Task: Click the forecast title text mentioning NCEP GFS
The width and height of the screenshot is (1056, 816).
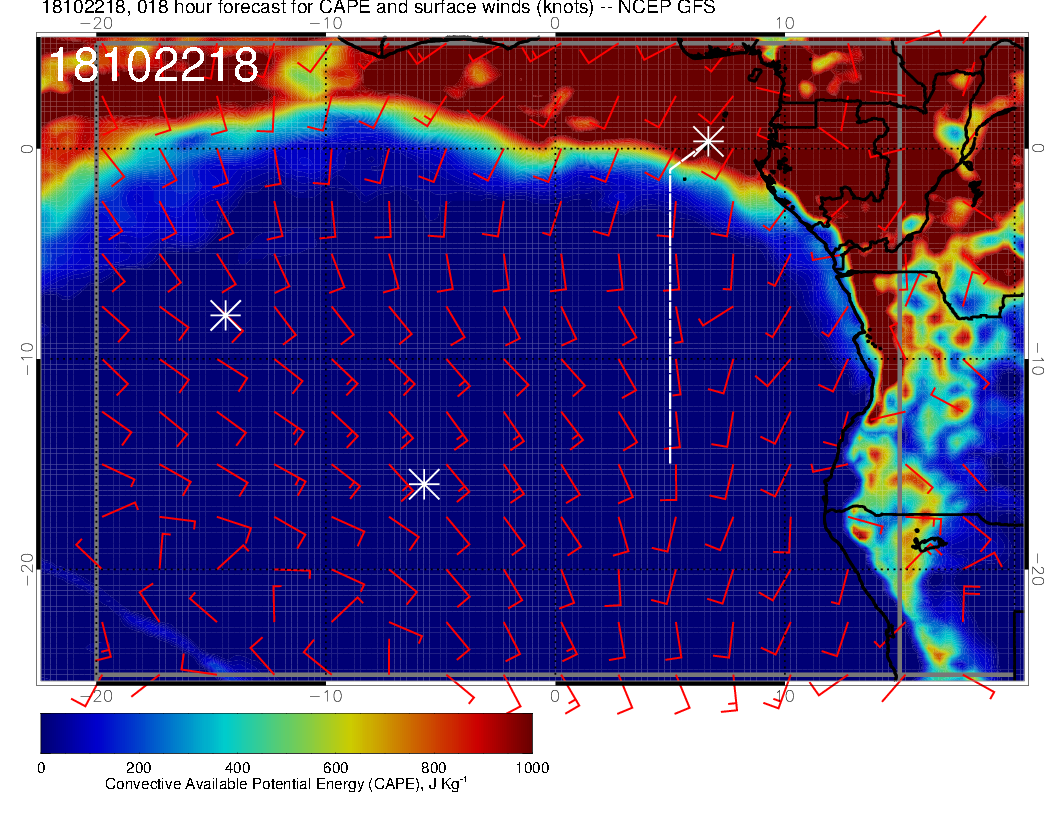Action: pos(378,7)
